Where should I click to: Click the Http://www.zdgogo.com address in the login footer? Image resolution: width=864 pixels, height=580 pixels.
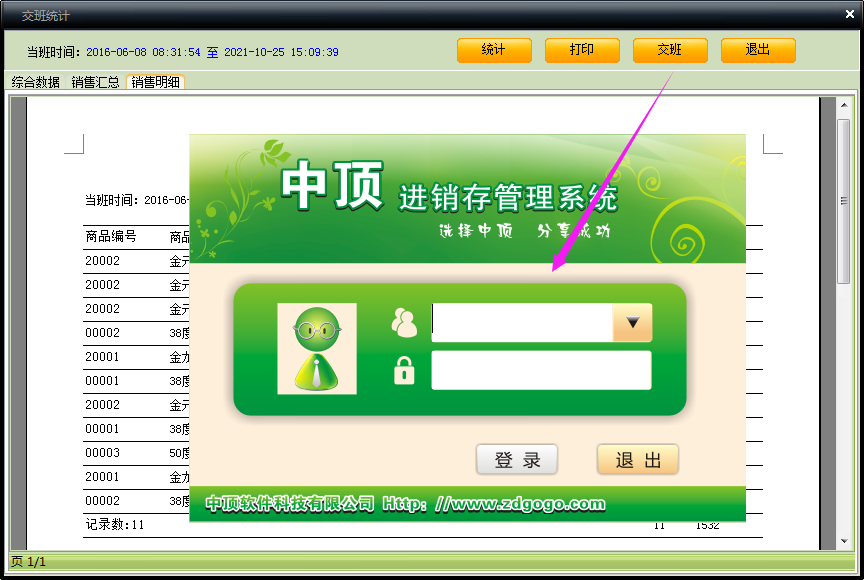pos(494,503)
